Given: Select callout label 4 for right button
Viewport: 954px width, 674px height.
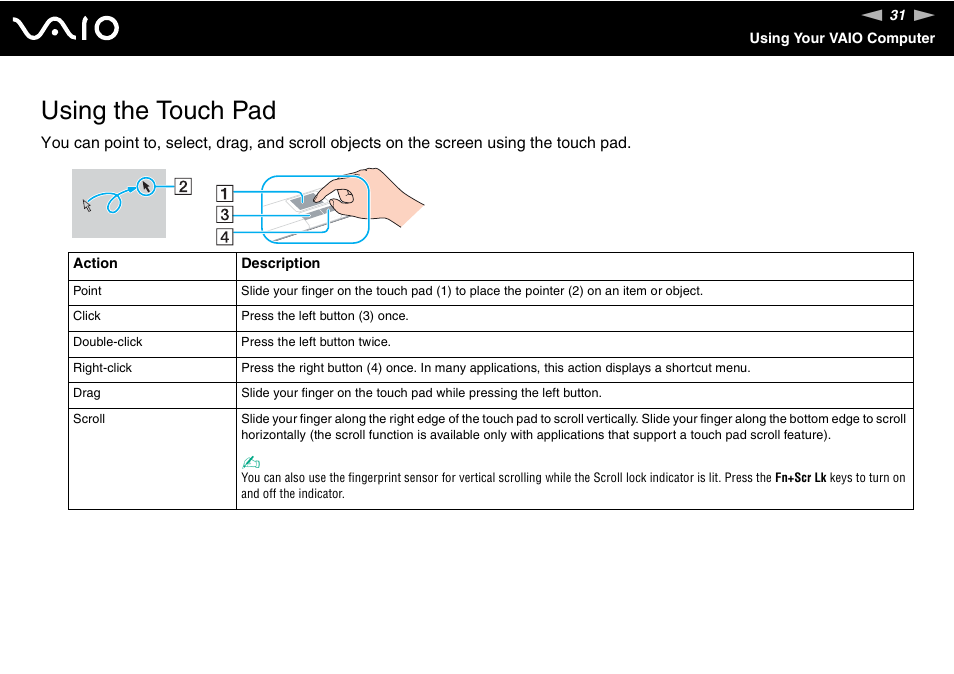Looking at the screenshot, I should [x=225, y=236].
